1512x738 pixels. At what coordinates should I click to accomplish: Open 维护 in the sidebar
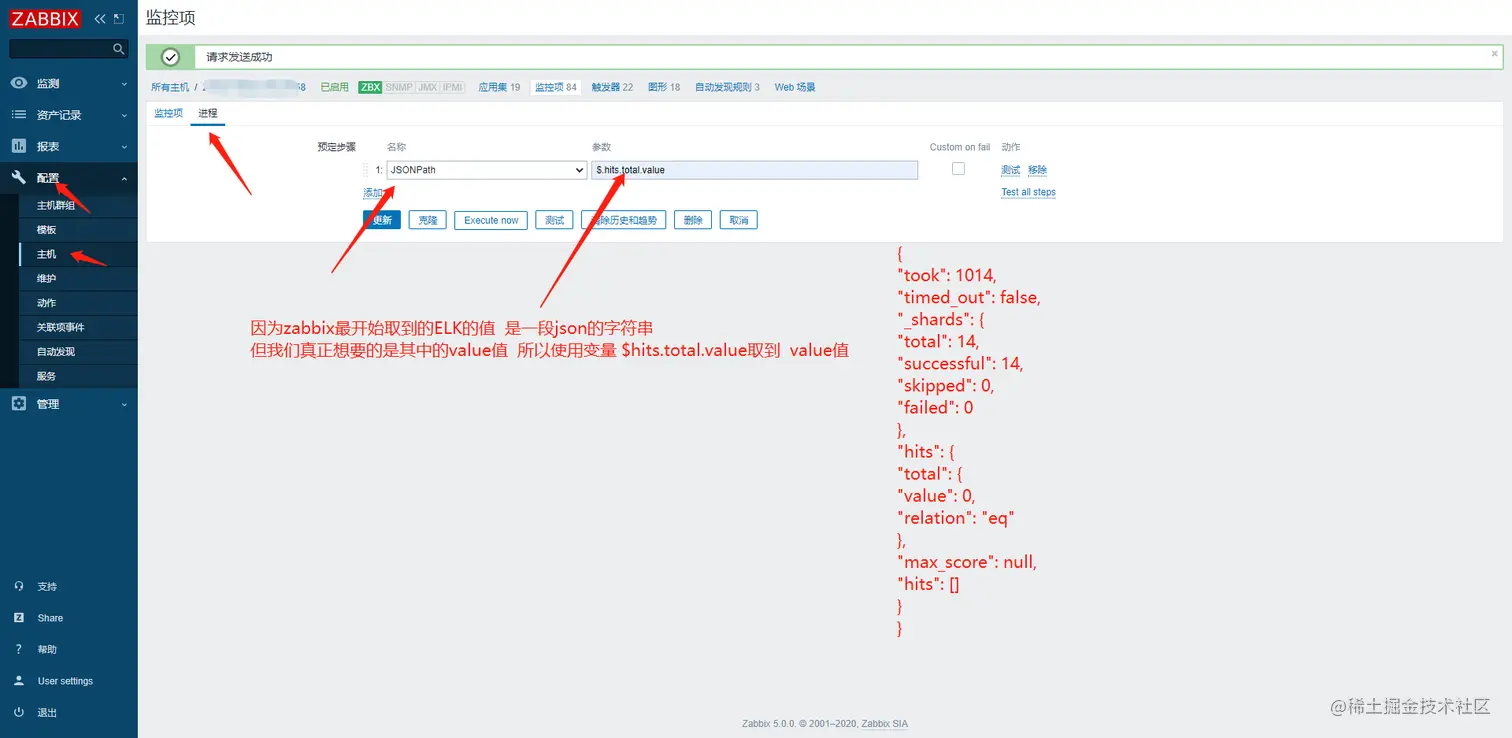click(x=47, y=279)
